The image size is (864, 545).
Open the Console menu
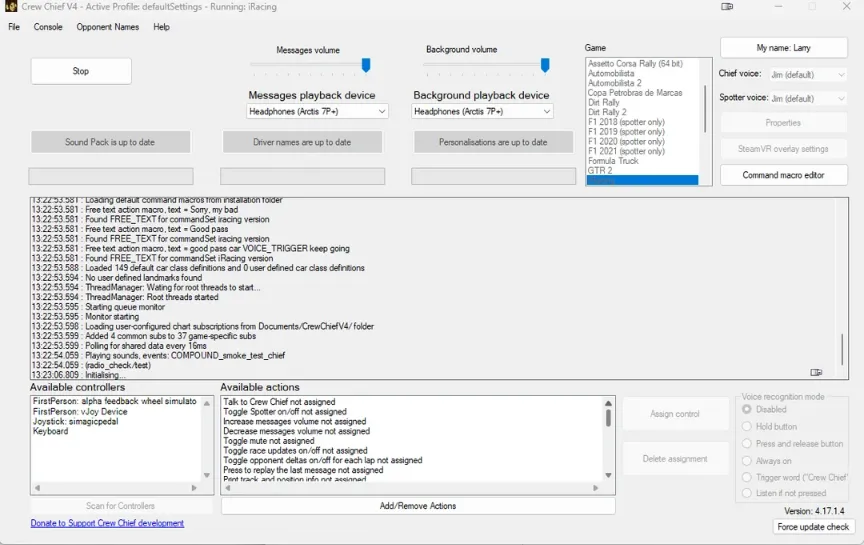48,26
